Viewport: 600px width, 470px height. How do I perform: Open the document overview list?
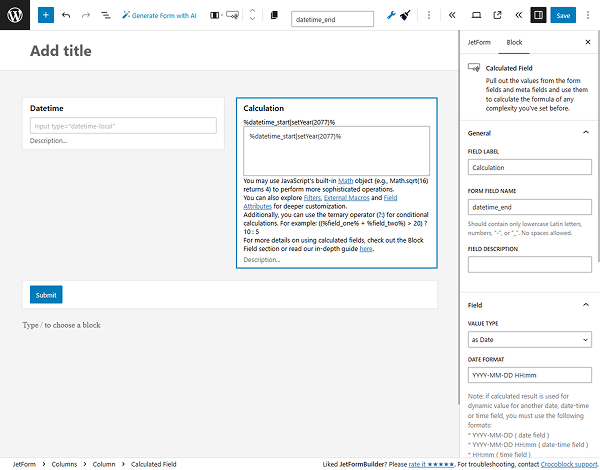tap(106, 16)
